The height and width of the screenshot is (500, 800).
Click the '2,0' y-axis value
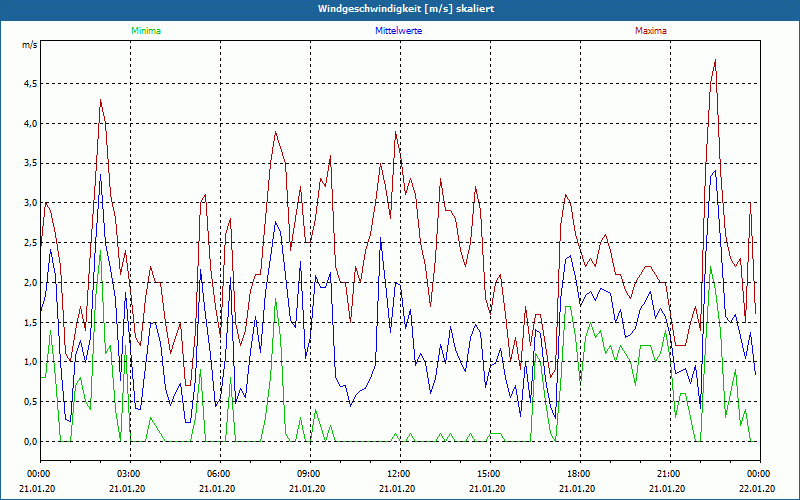(x=31, y=283)
